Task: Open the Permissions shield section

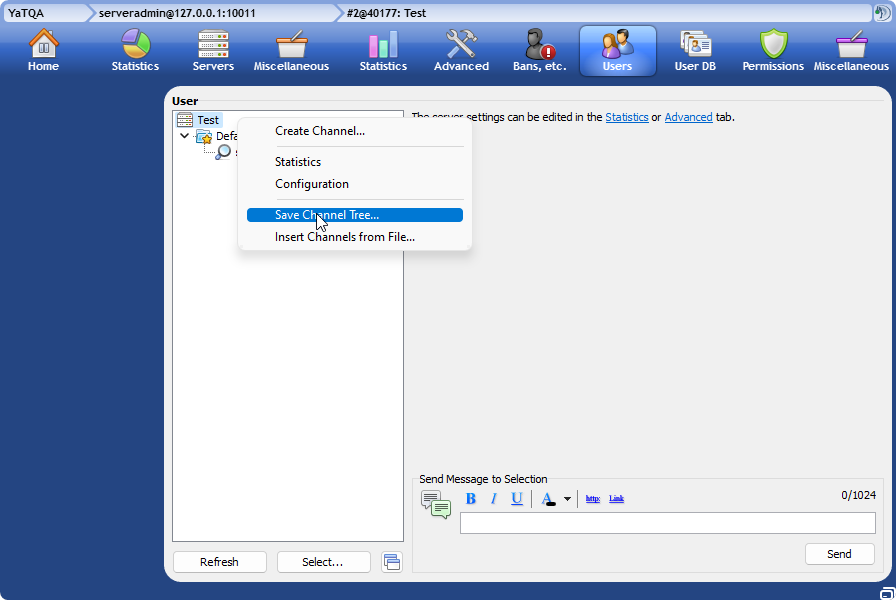Action: tap(772, 50)
